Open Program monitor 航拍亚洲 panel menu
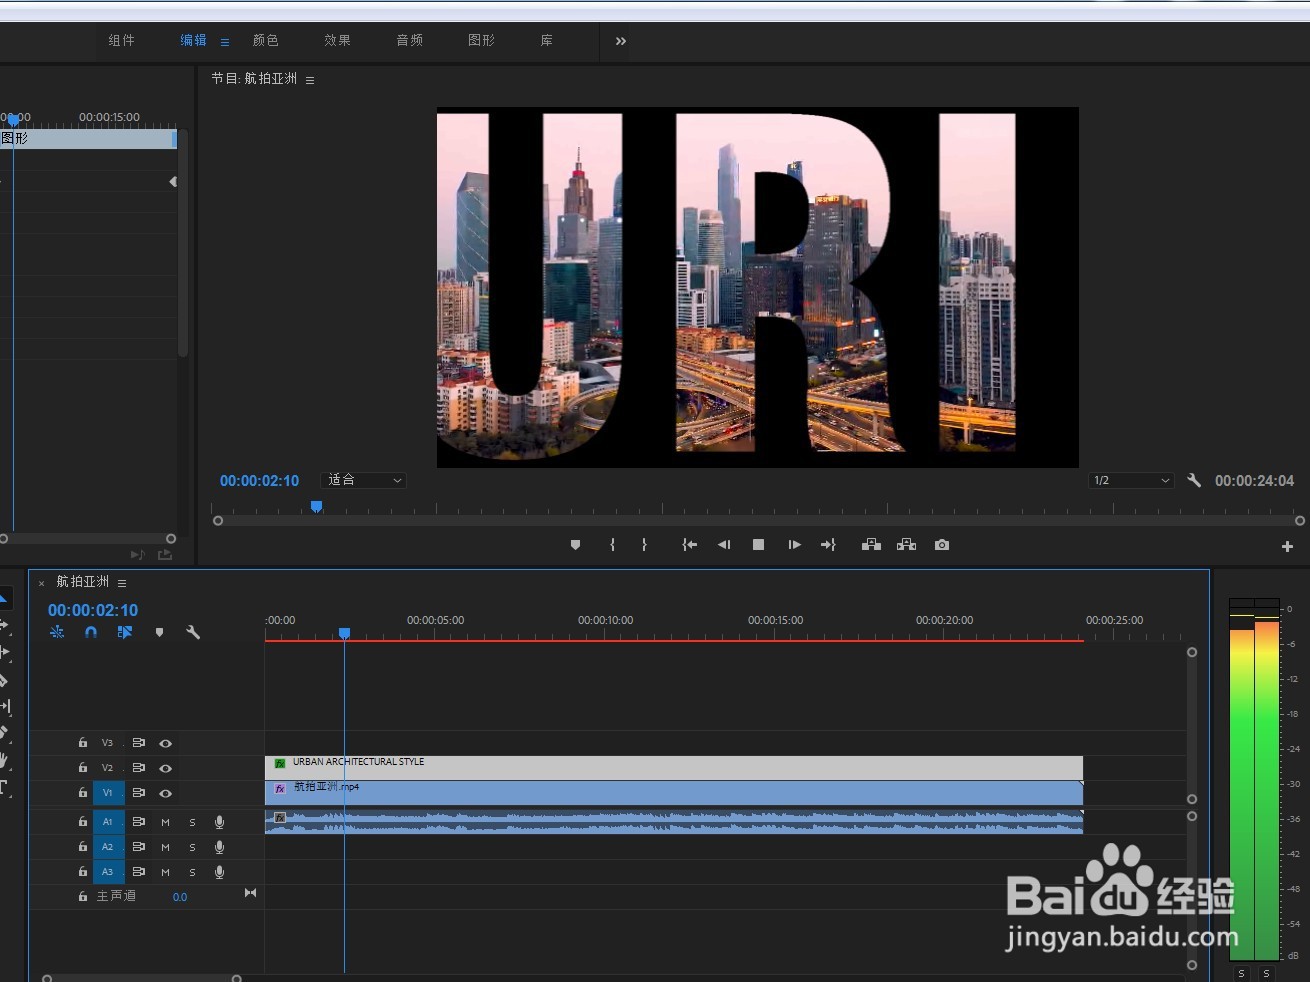Image resolution: width=1310 pixels, height=982 pixels. [310, 80]
